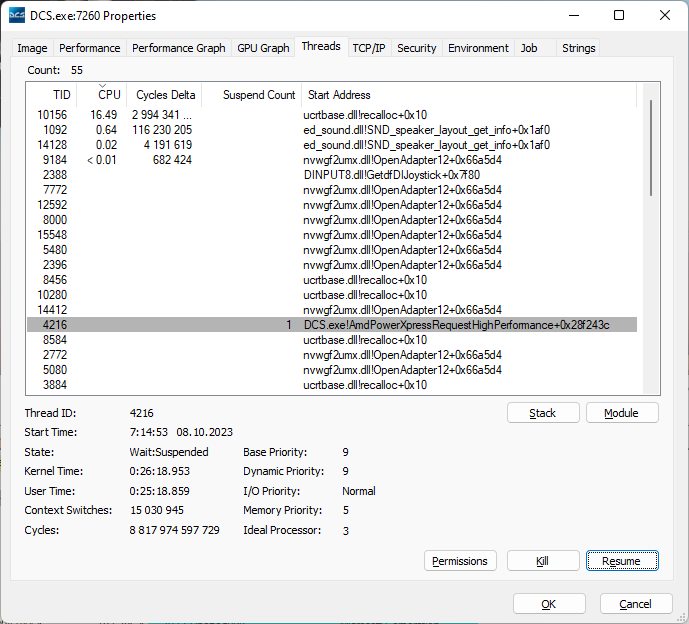Viewport: 689px width, 624px height.
Task: Select thread row with TID 12592
Action: tap(332, 205)
